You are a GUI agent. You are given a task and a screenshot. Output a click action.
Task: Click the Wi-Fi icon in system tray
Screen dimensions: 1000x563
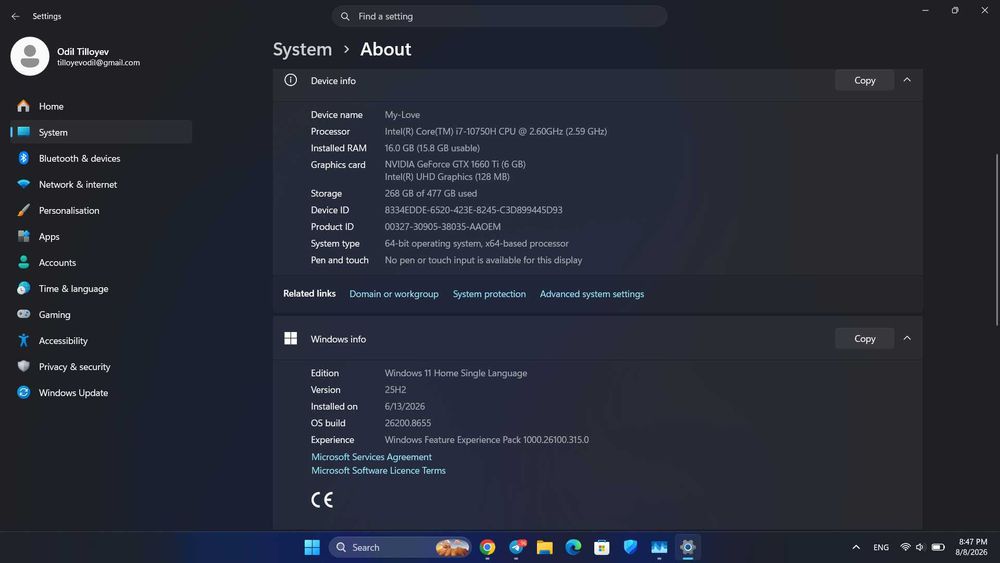pyautogui.click(x=905, y=547)
